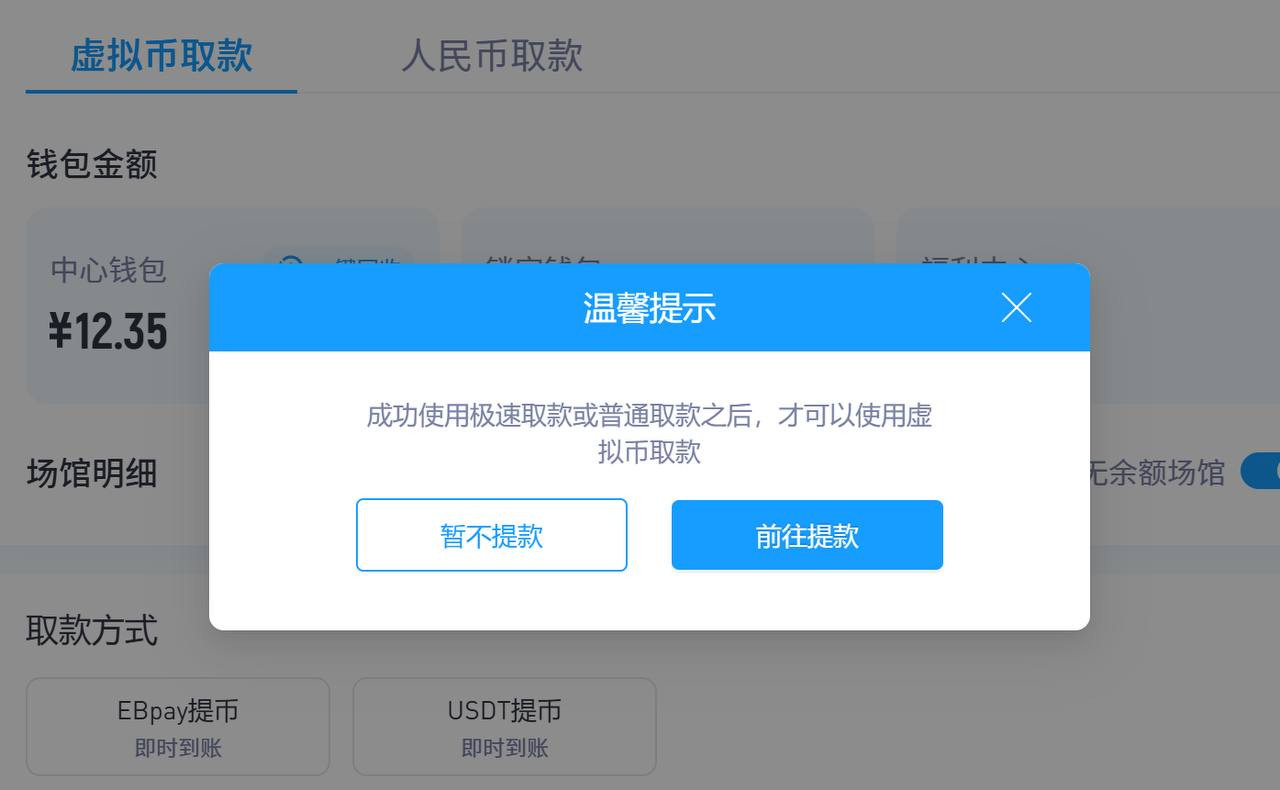Click the 温馨提示 dialog title
This screenshot has height=790, width=1280.
point(649,308)
